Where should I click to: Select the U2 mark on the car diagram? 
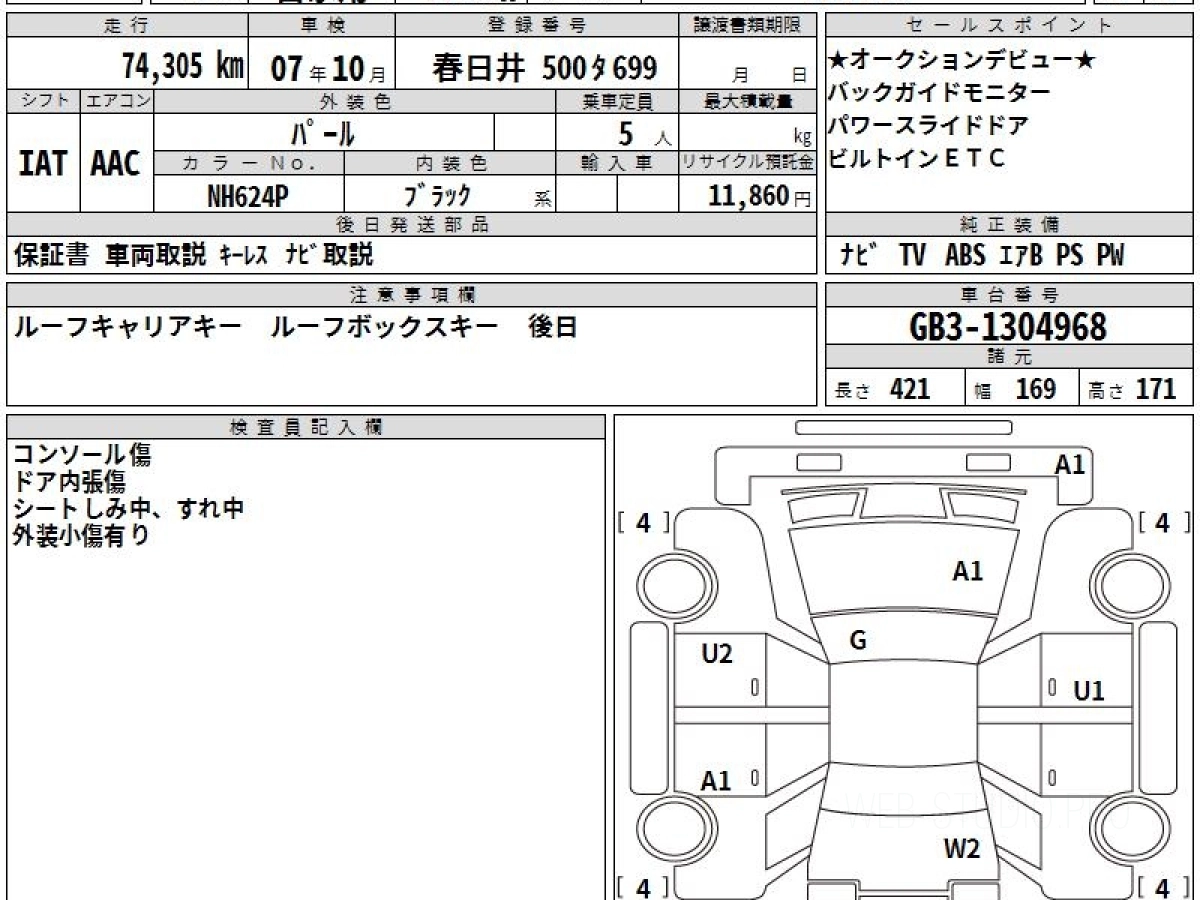[717, 654]
